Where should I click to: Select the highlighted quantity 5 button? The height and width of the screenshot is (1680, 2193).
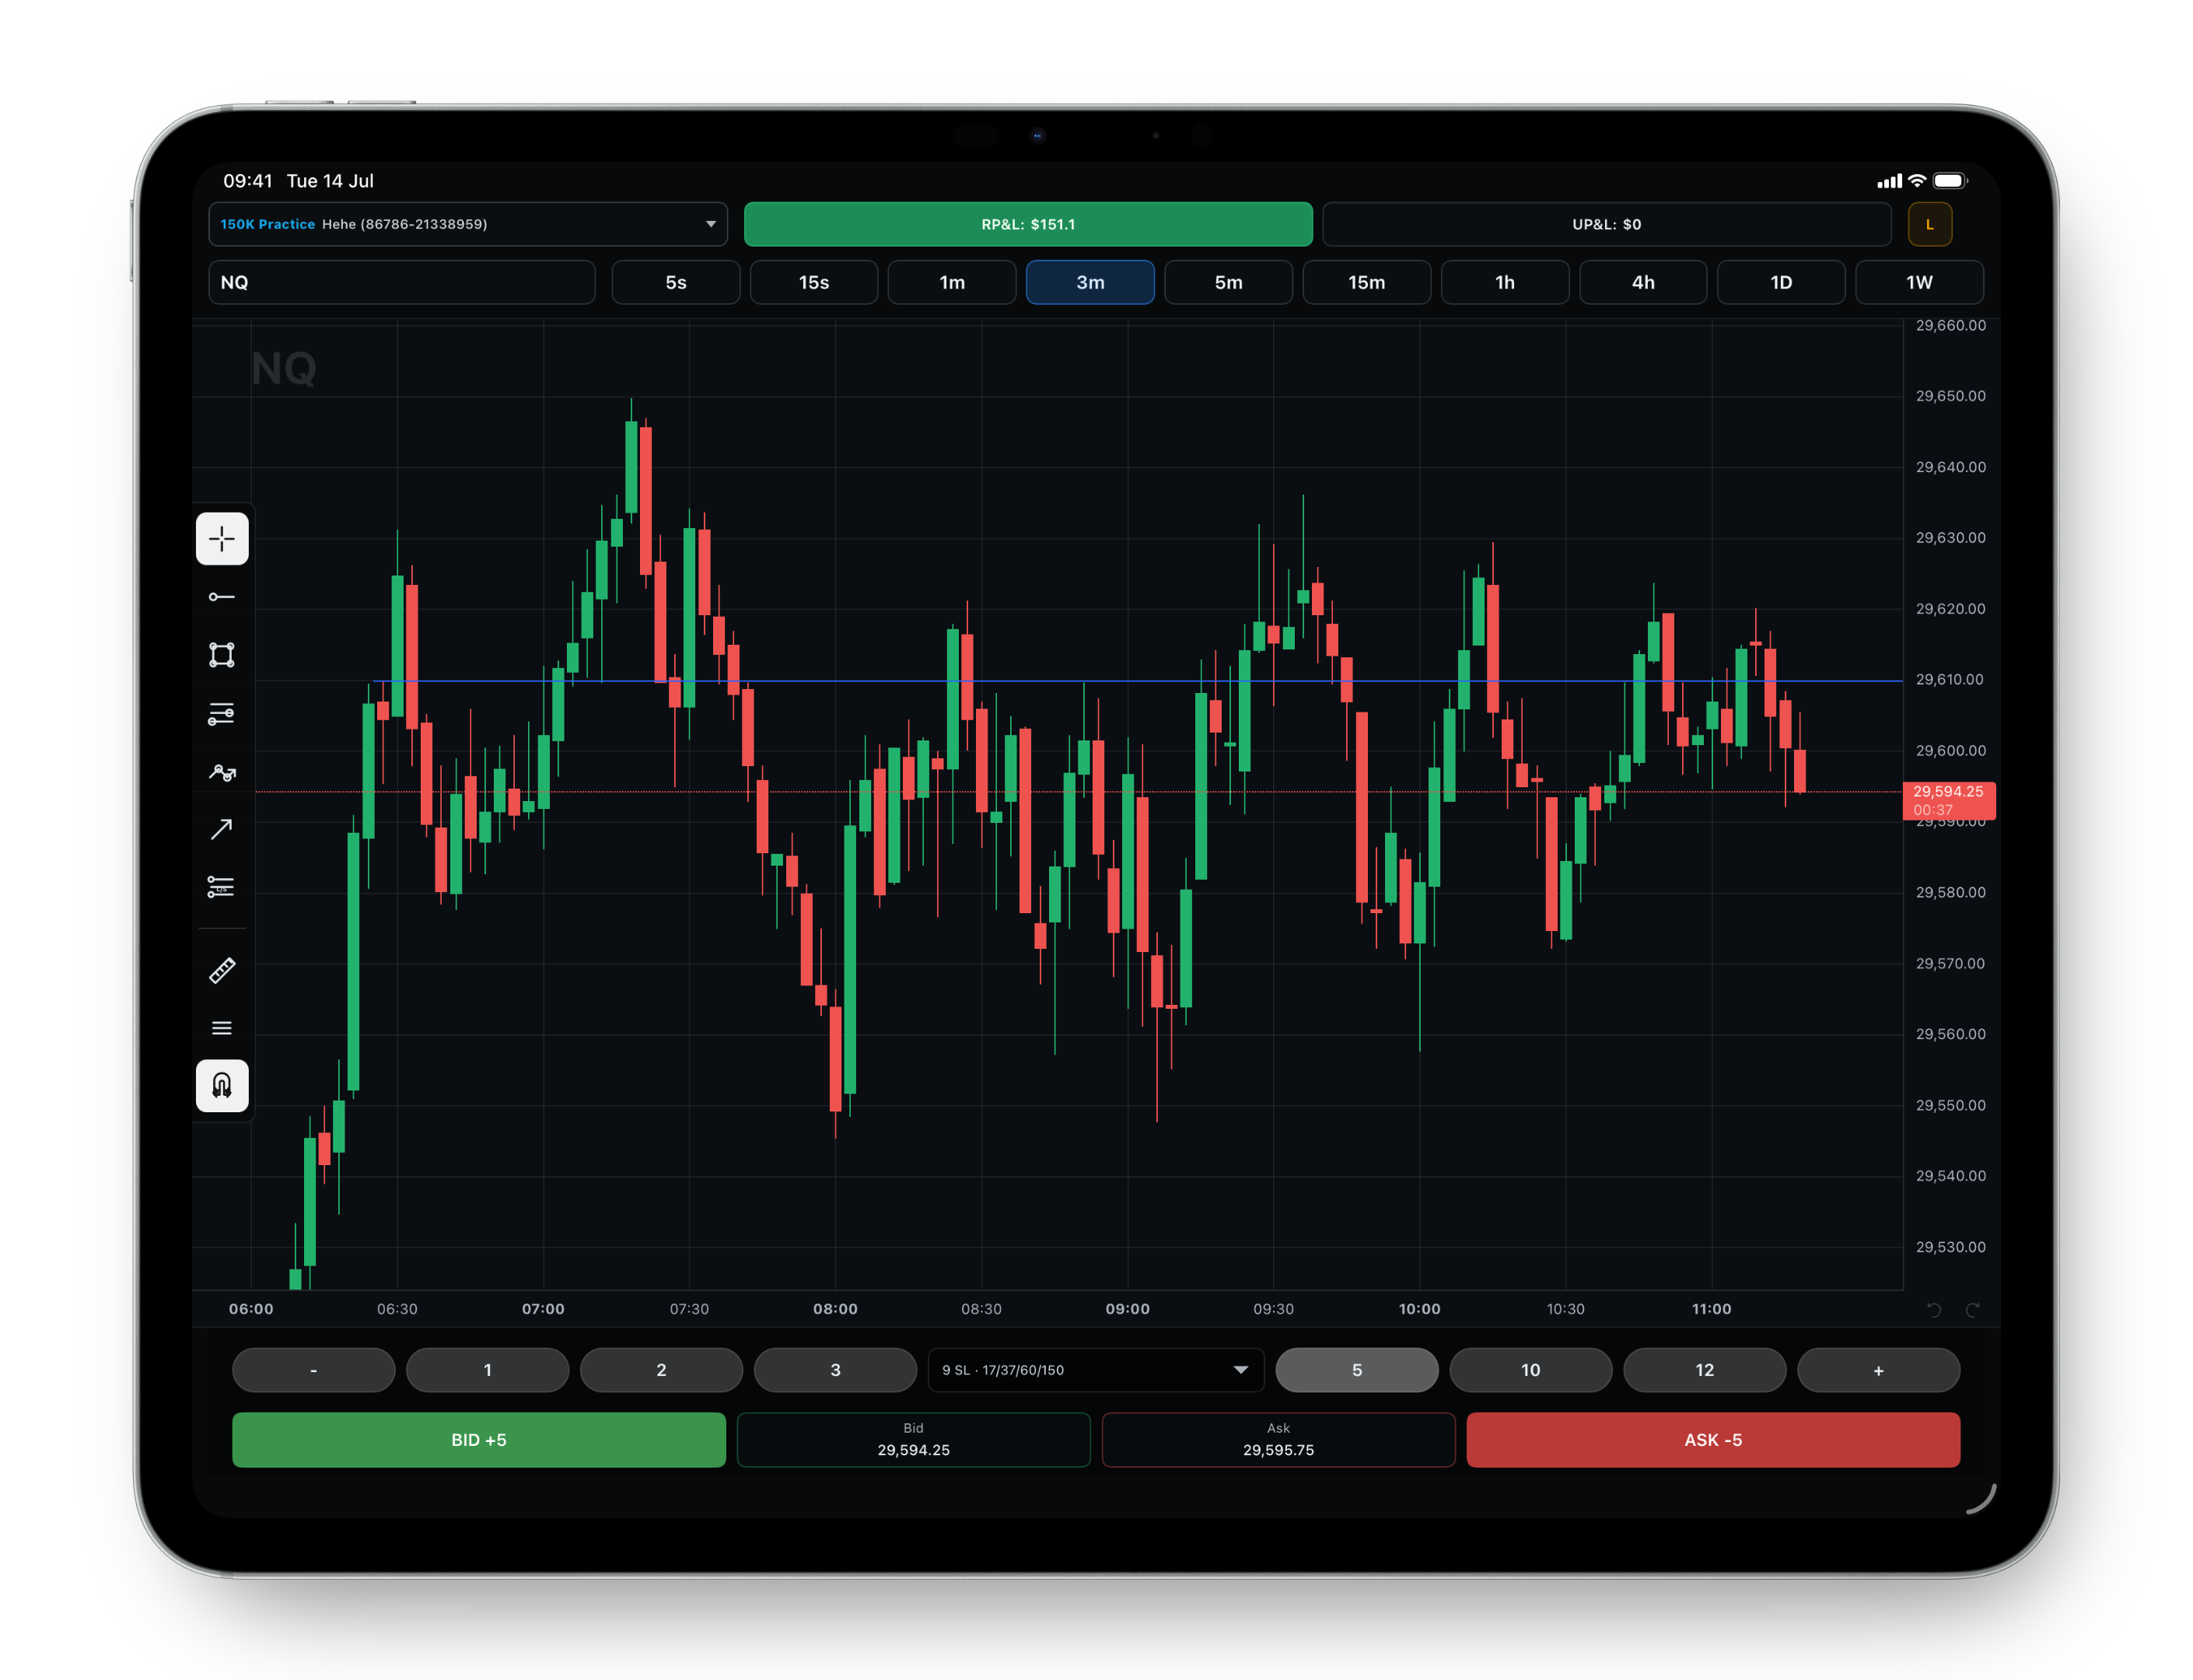[1357, 1370]
